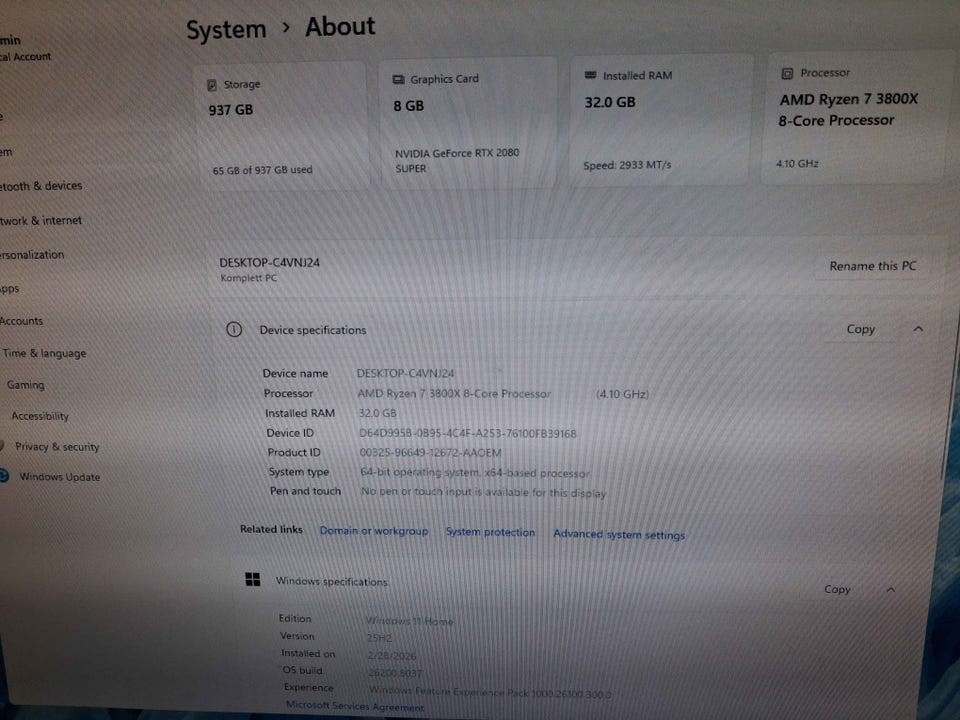Click the Windows logo beside Windows specifications
The width and height of the screenshot is (960, 720).
[252, 579]
